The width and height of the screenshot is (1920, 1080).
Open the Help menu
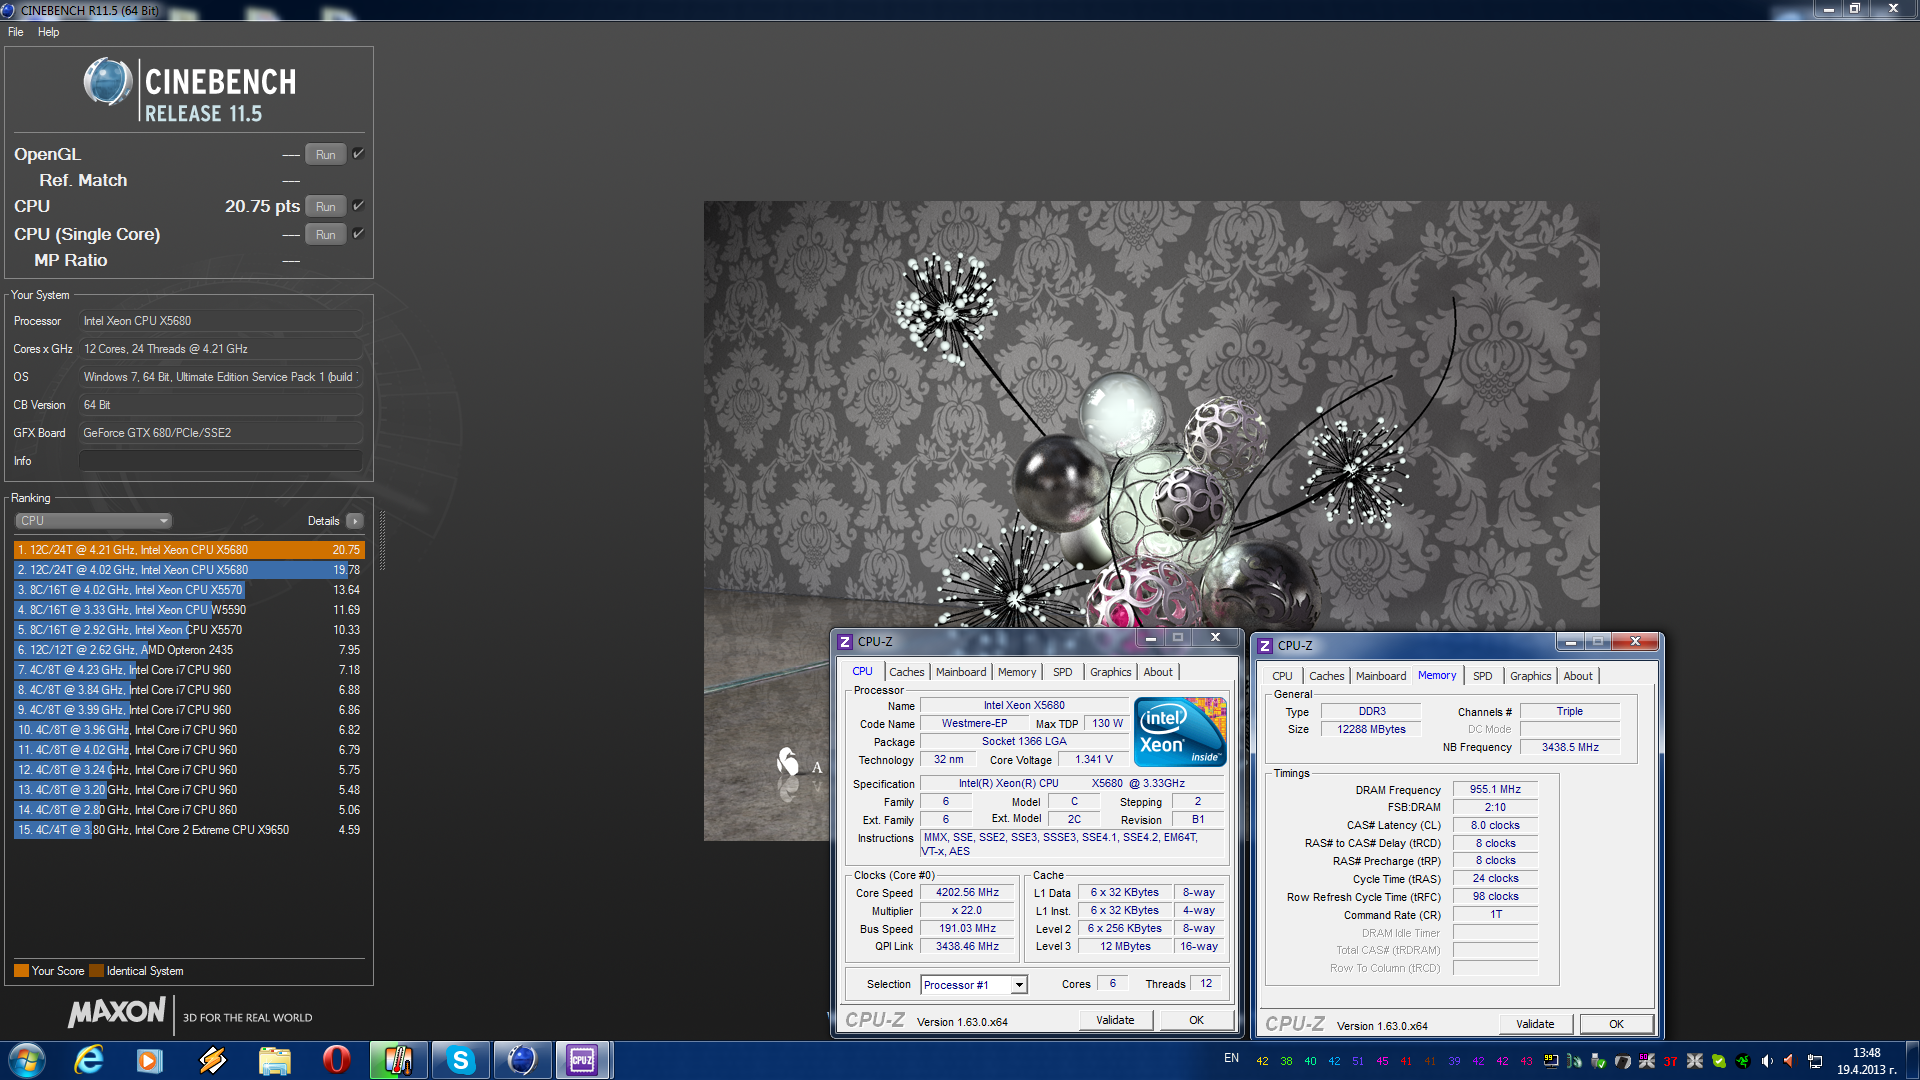(x=48, y=32)
